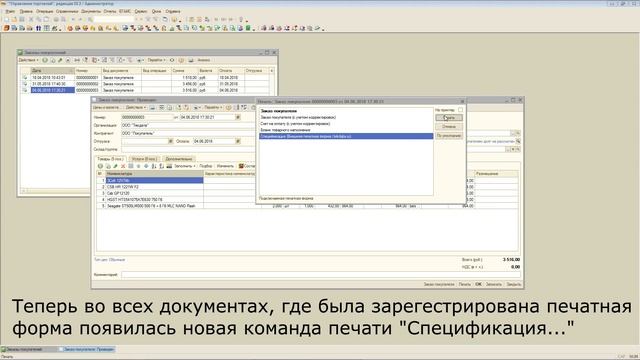Switch to 'Услуги (0 поз.)' tab
The width and height of the screenshot is (640, 360).
click(144, 159)
